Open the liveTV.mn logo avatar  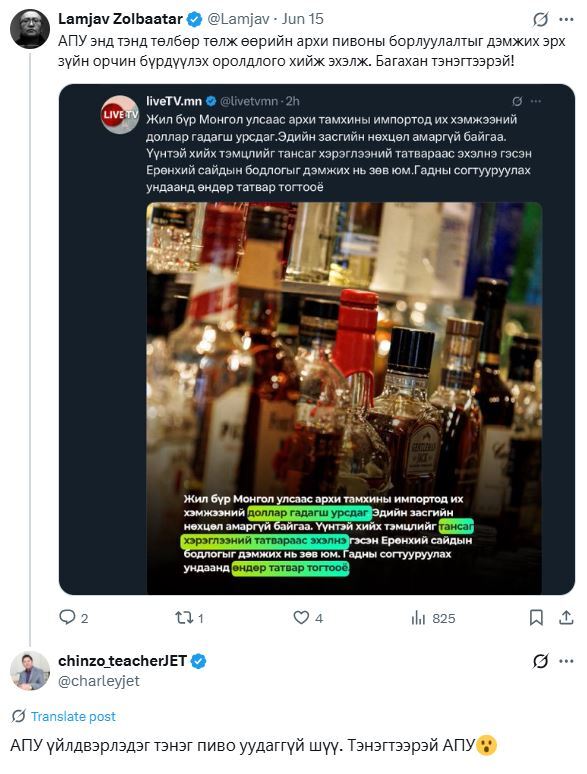point(120,115)
